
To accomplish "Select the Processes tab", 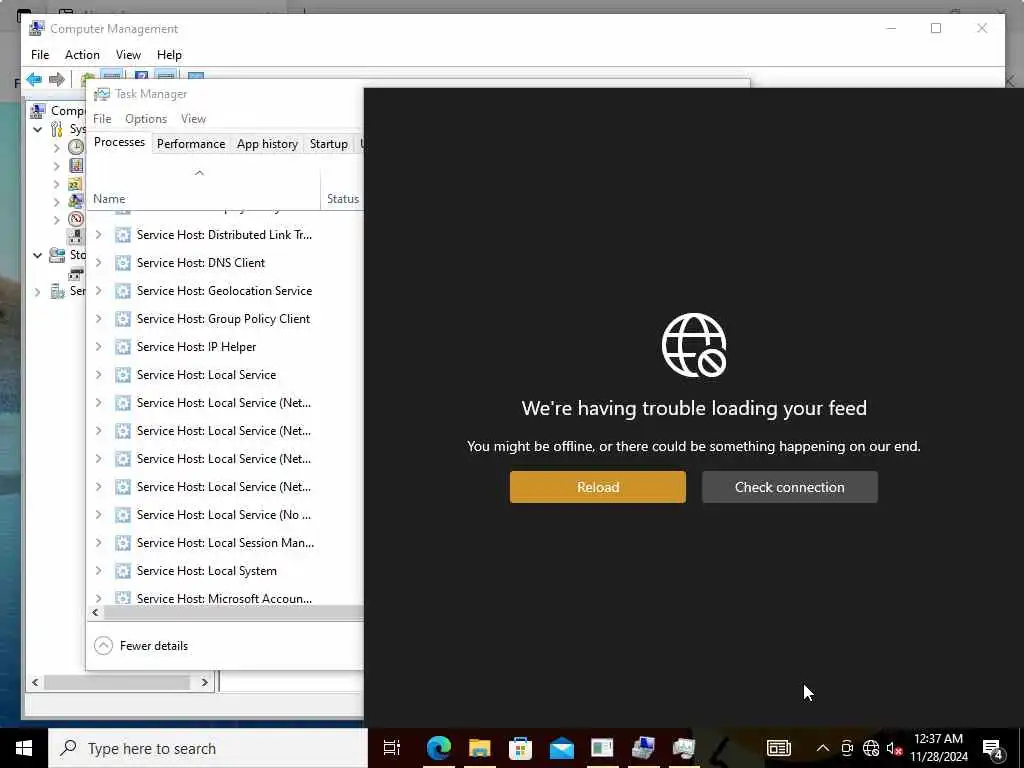I will tap(120, 142).
